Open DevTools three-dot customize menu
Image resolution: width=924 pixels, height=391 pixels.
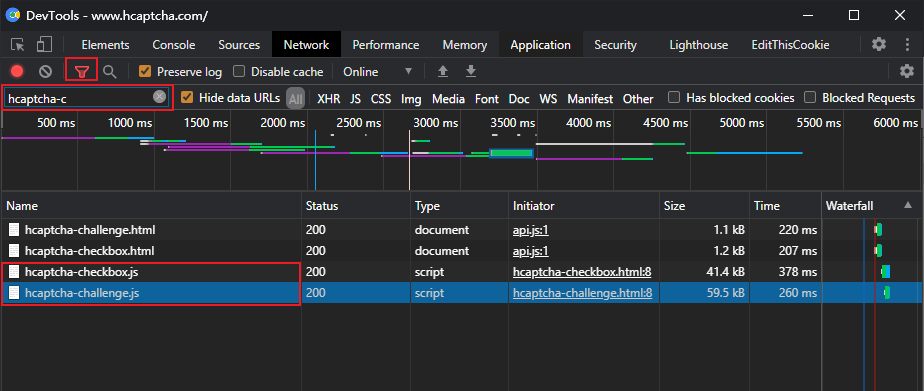pos(908,45)
